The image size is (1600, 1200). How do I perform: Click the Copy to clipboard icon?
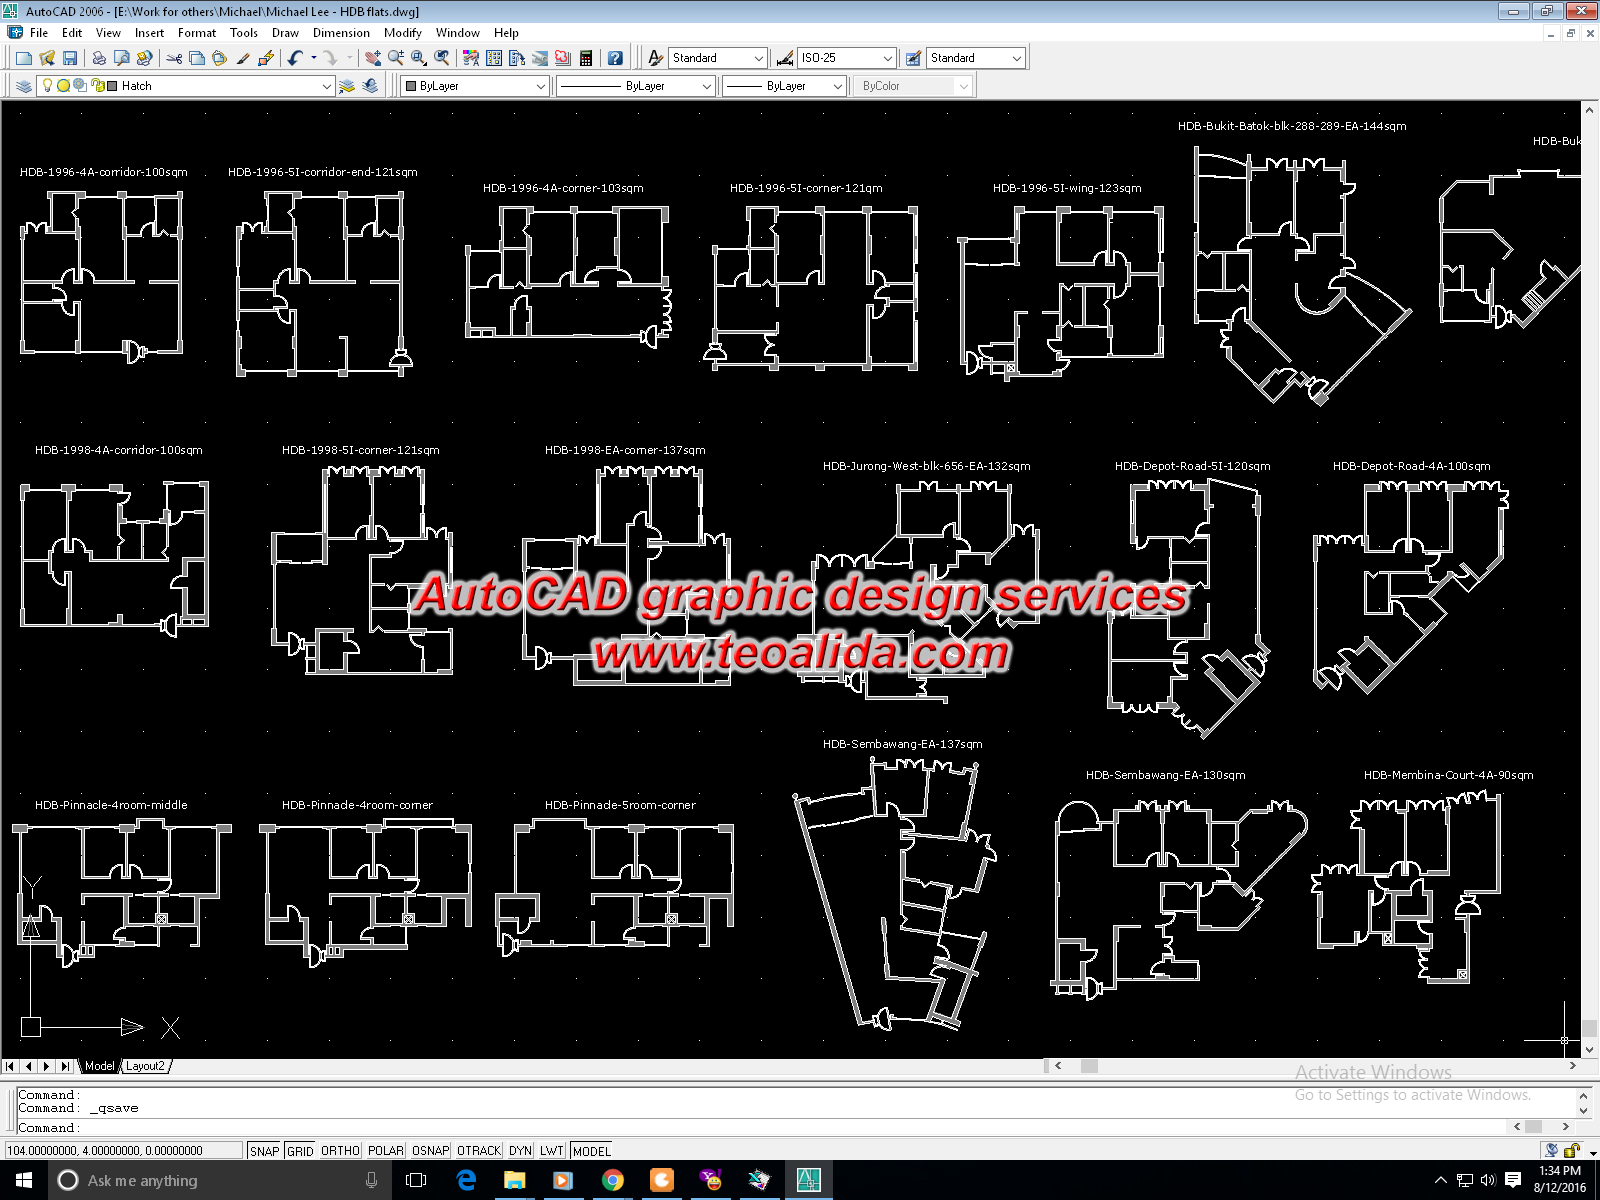tap(197, 58)
